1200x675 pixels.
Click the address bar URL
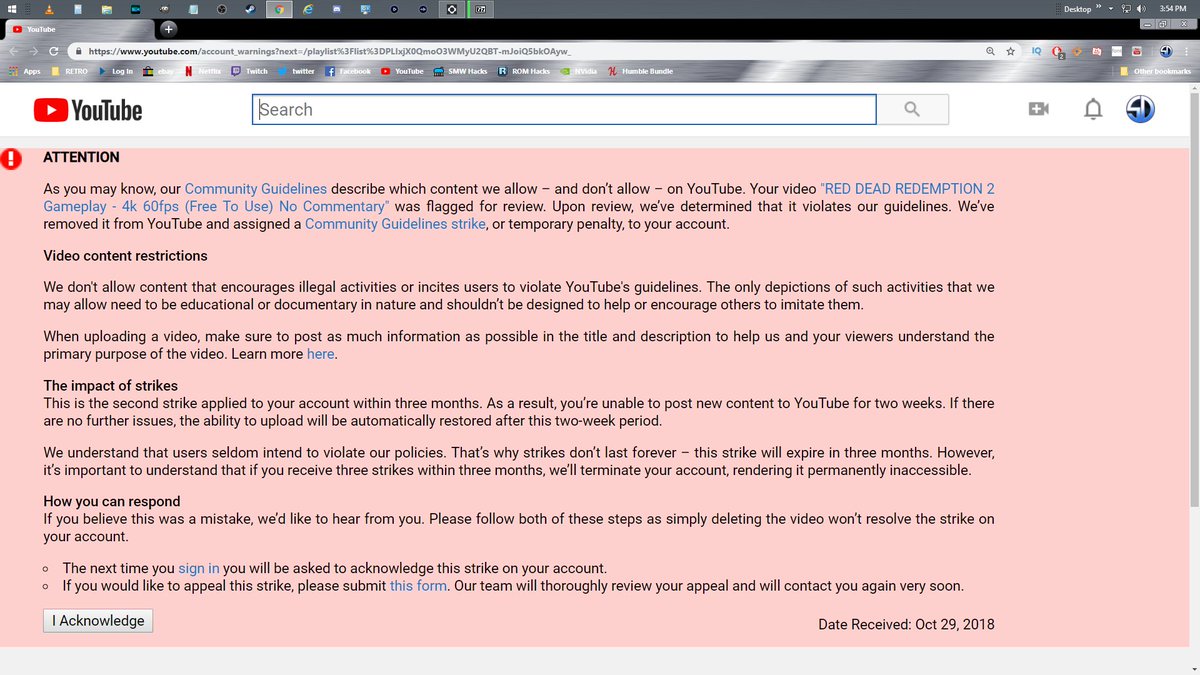click(x=330, y=51)
